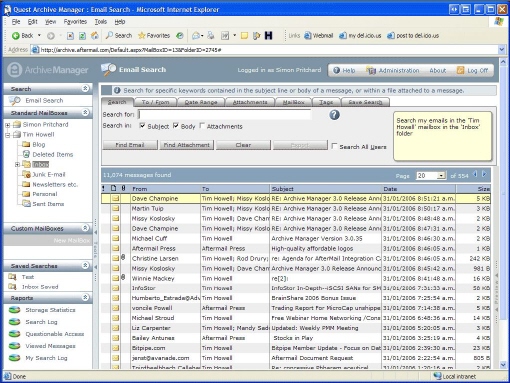Image resolution: width=510 pixels, height=383 pixels.
Task: Switch to the MailBox tab
Action: click(x=293, y=102)
